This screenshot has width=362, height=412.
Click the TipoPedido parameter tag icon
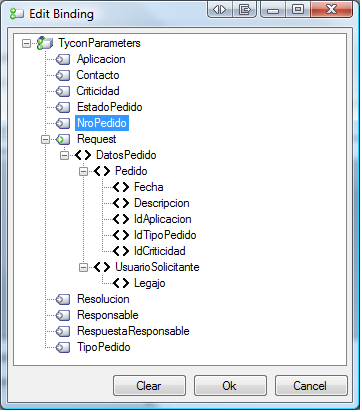pos(63,347)
